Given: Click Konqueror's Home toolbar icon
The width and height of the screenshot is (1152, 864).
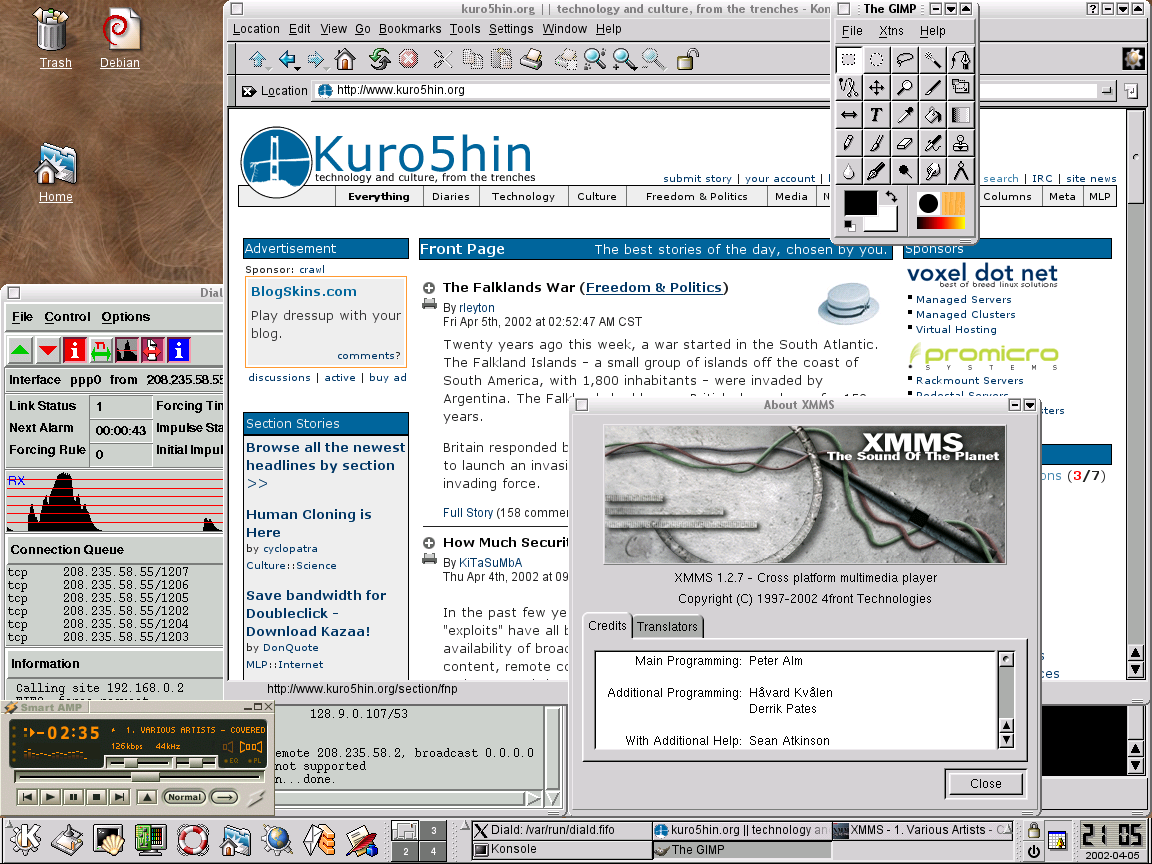Looking at the screenshot, I should [345, 59].
